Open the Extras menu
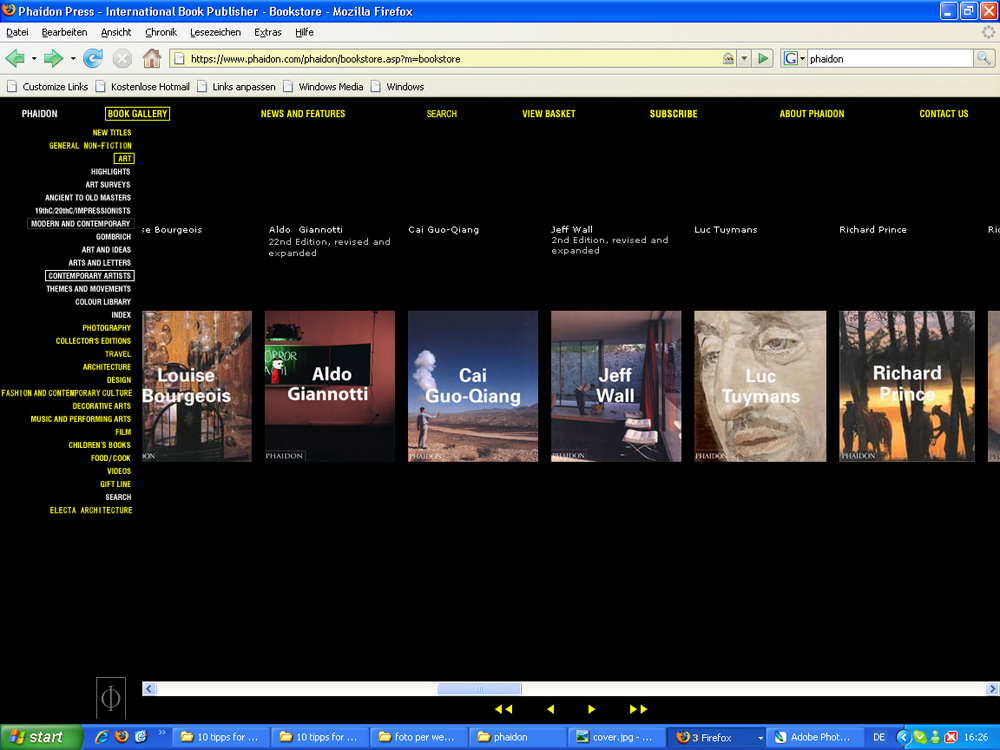 (268, 32)
